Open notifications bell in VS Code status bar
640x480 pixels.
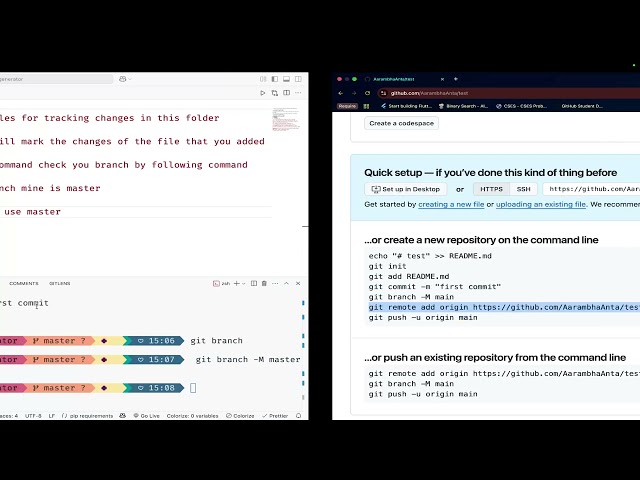(298, 416)
